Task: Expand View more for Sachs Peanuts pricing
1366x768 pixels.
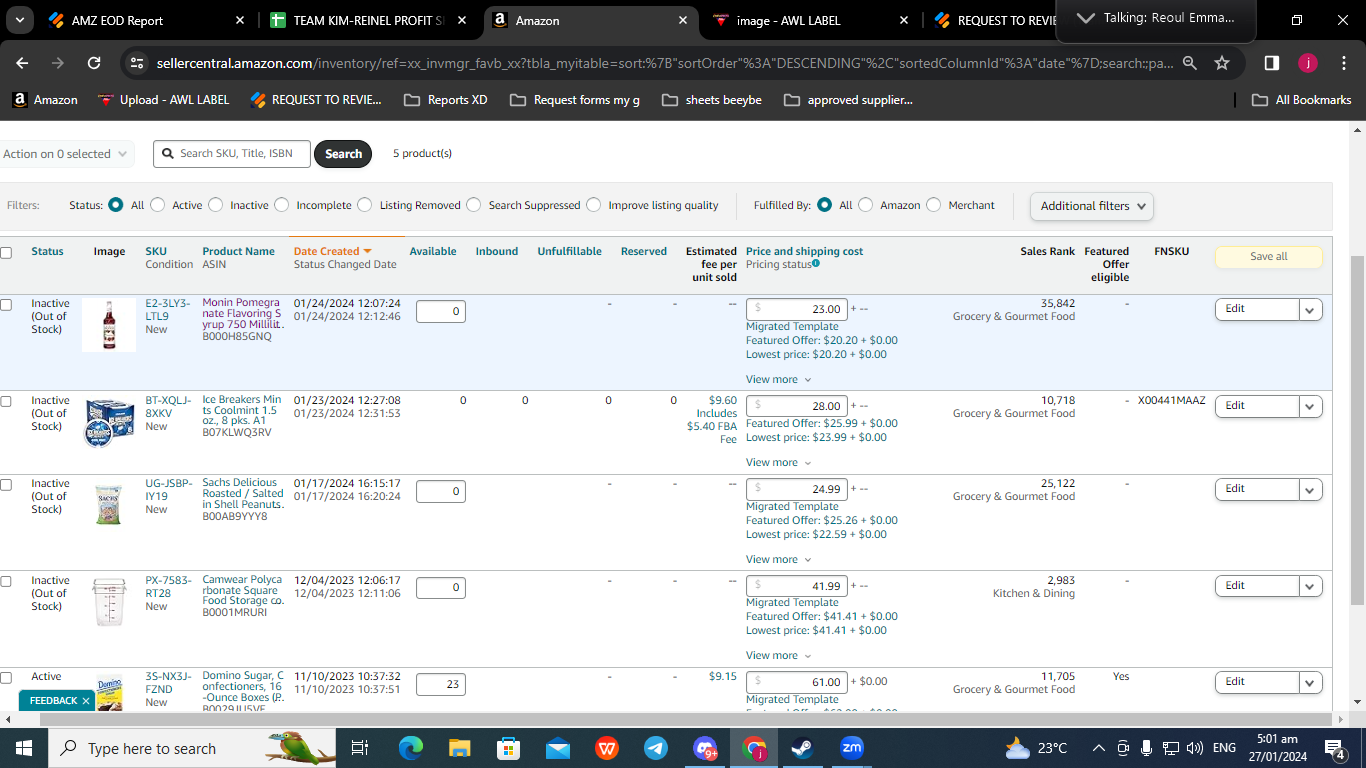Action: click(x=778, y=560)
